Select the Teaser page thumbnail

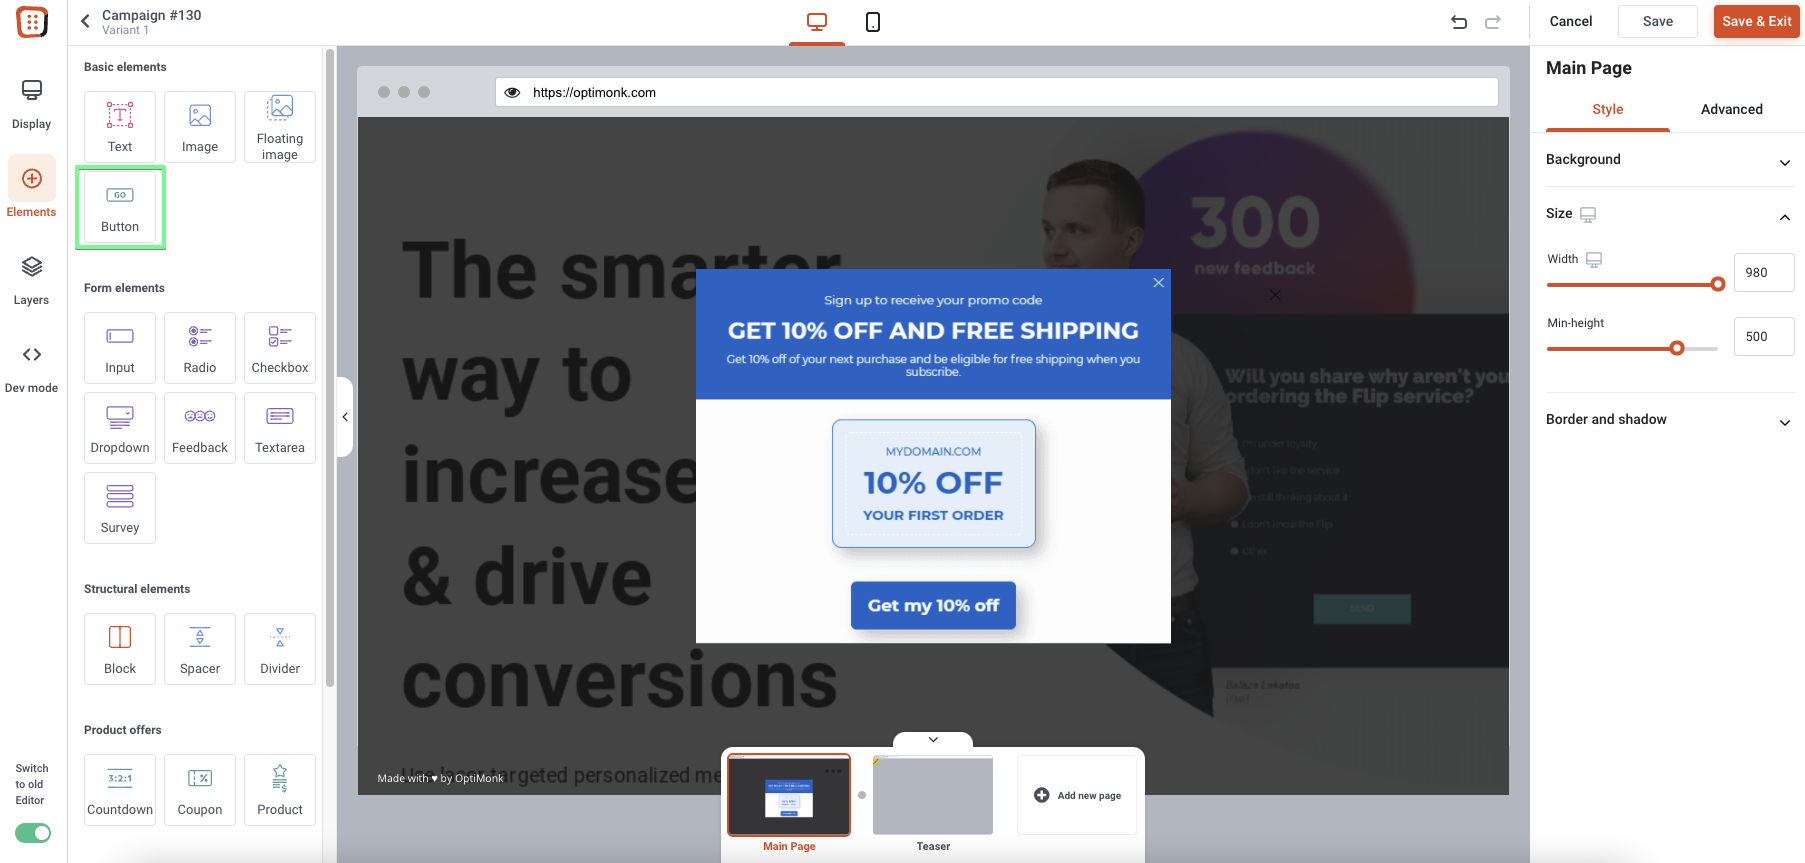[x=933, y=796]
